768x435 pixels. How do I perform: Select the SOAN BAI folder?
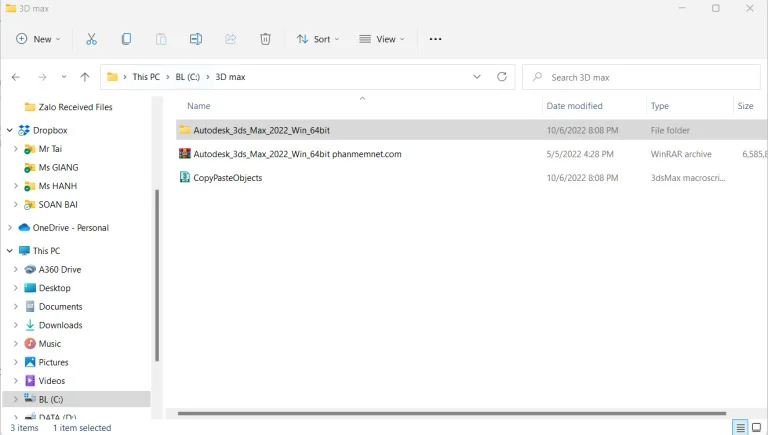pos(58,204)
